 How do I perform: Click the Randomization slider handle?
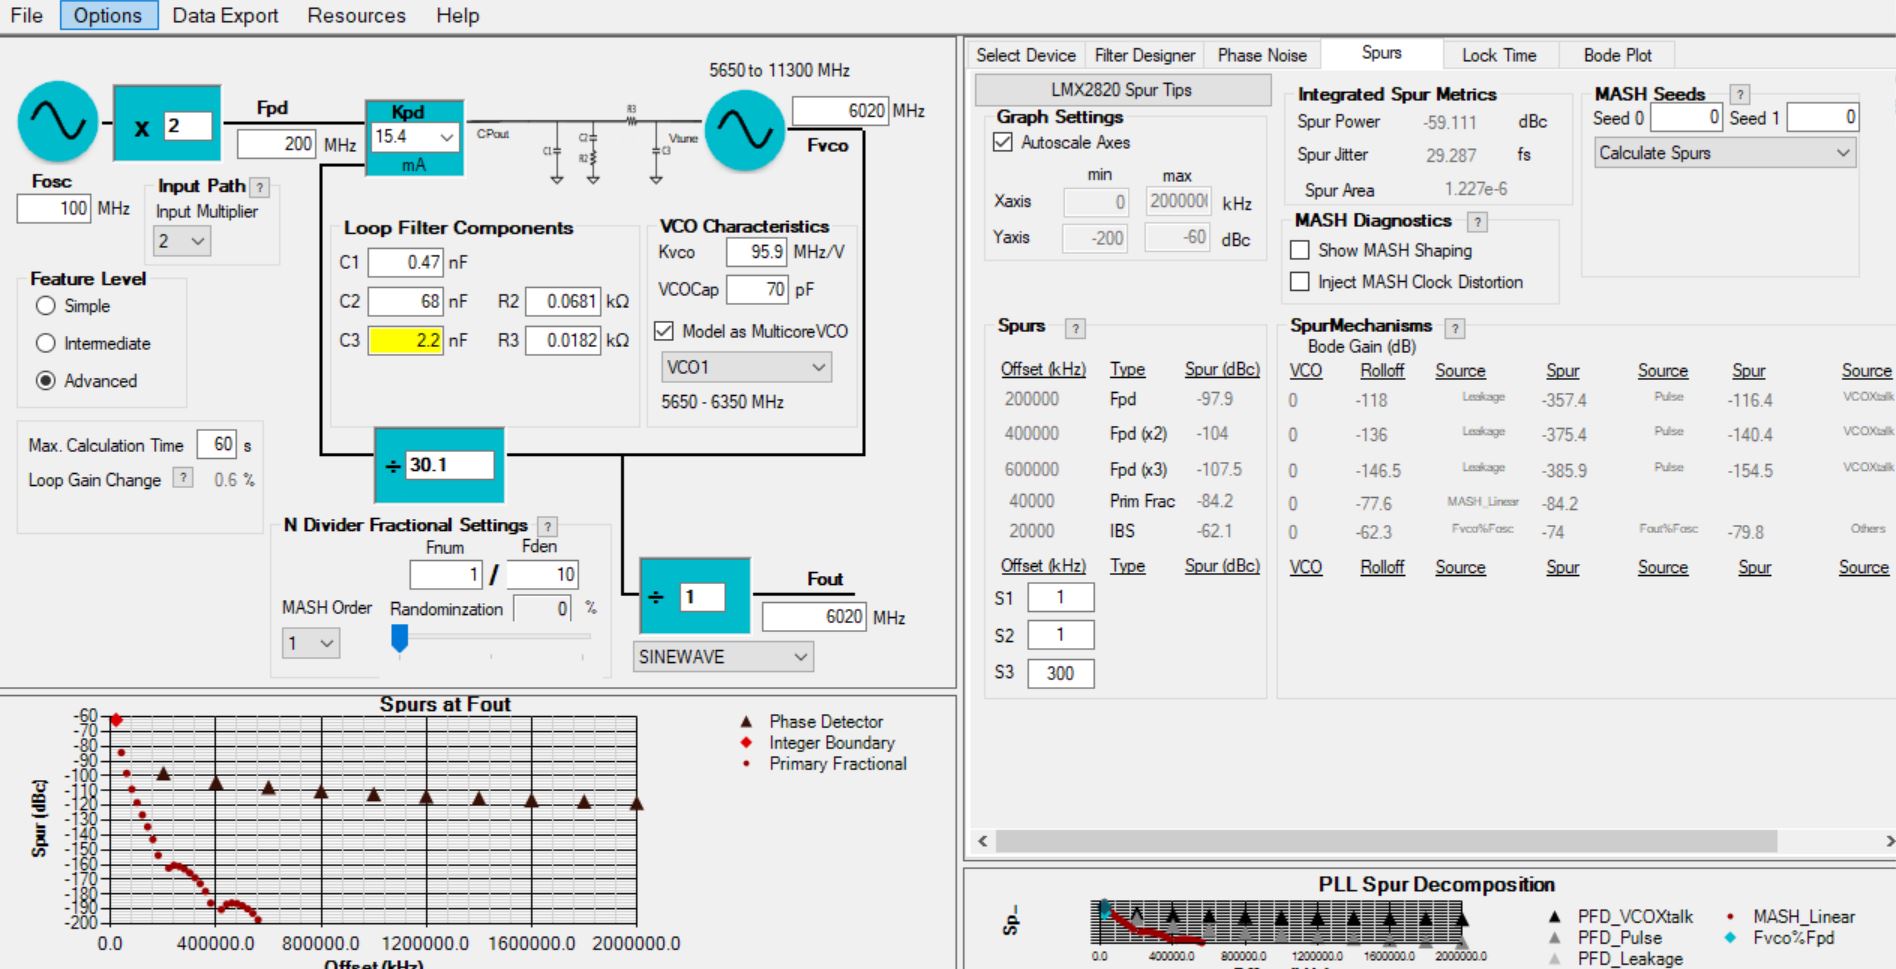pyautogui.click(x=400, y=637)
